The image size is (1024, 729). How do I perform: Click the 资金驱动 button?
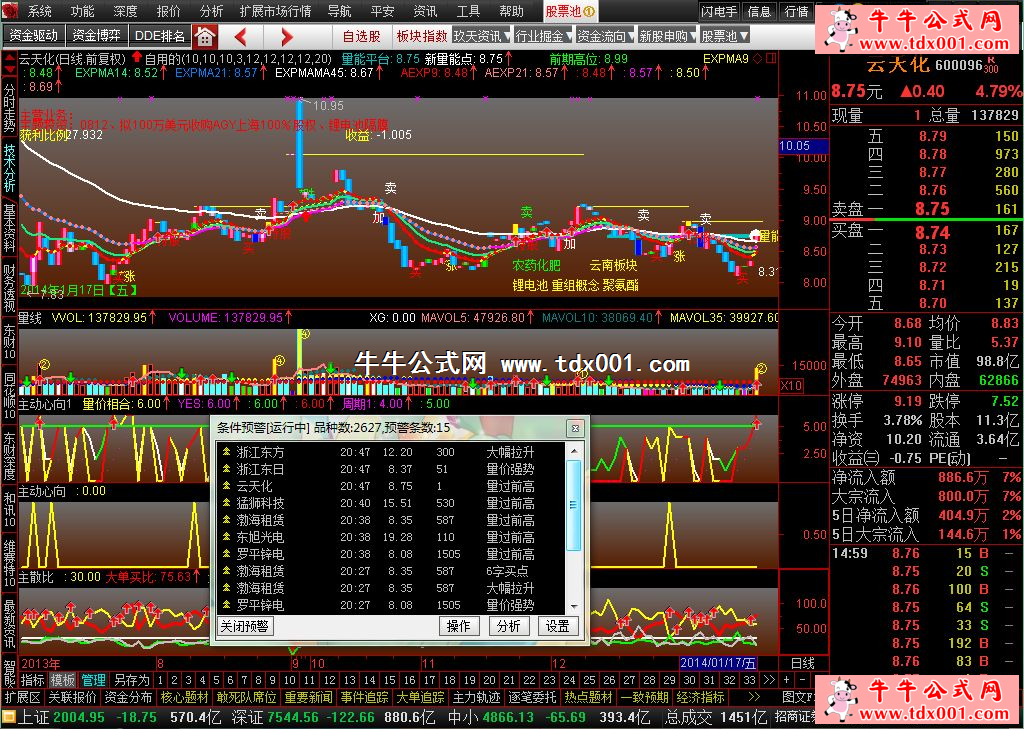coord(34,35)
